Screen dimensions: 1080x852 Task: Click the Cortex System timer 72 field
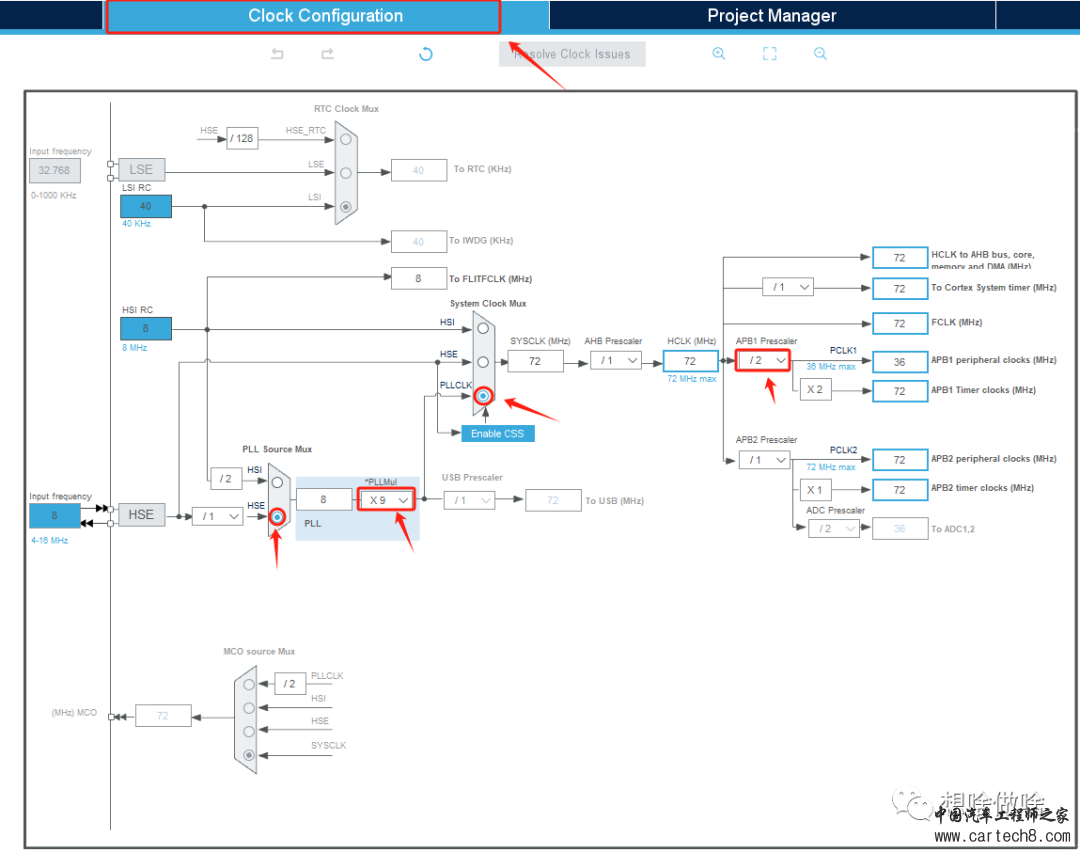[x=900, y=289]
